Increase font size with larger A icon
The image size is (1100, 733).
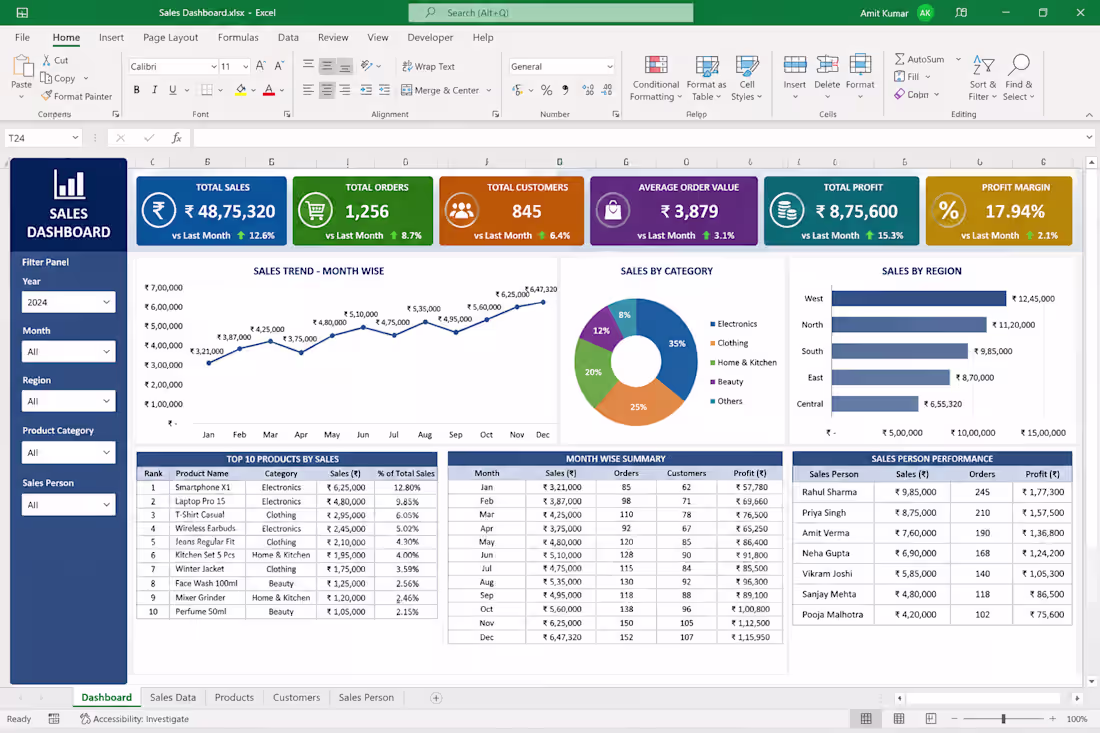tap(261, 66)
